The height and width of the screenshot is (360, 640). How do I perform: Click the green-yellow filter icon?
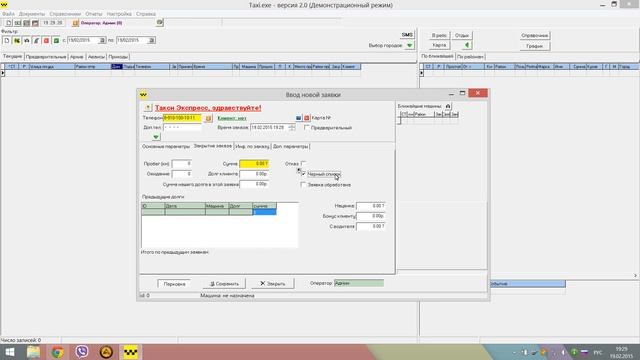(x=17, y=40)
